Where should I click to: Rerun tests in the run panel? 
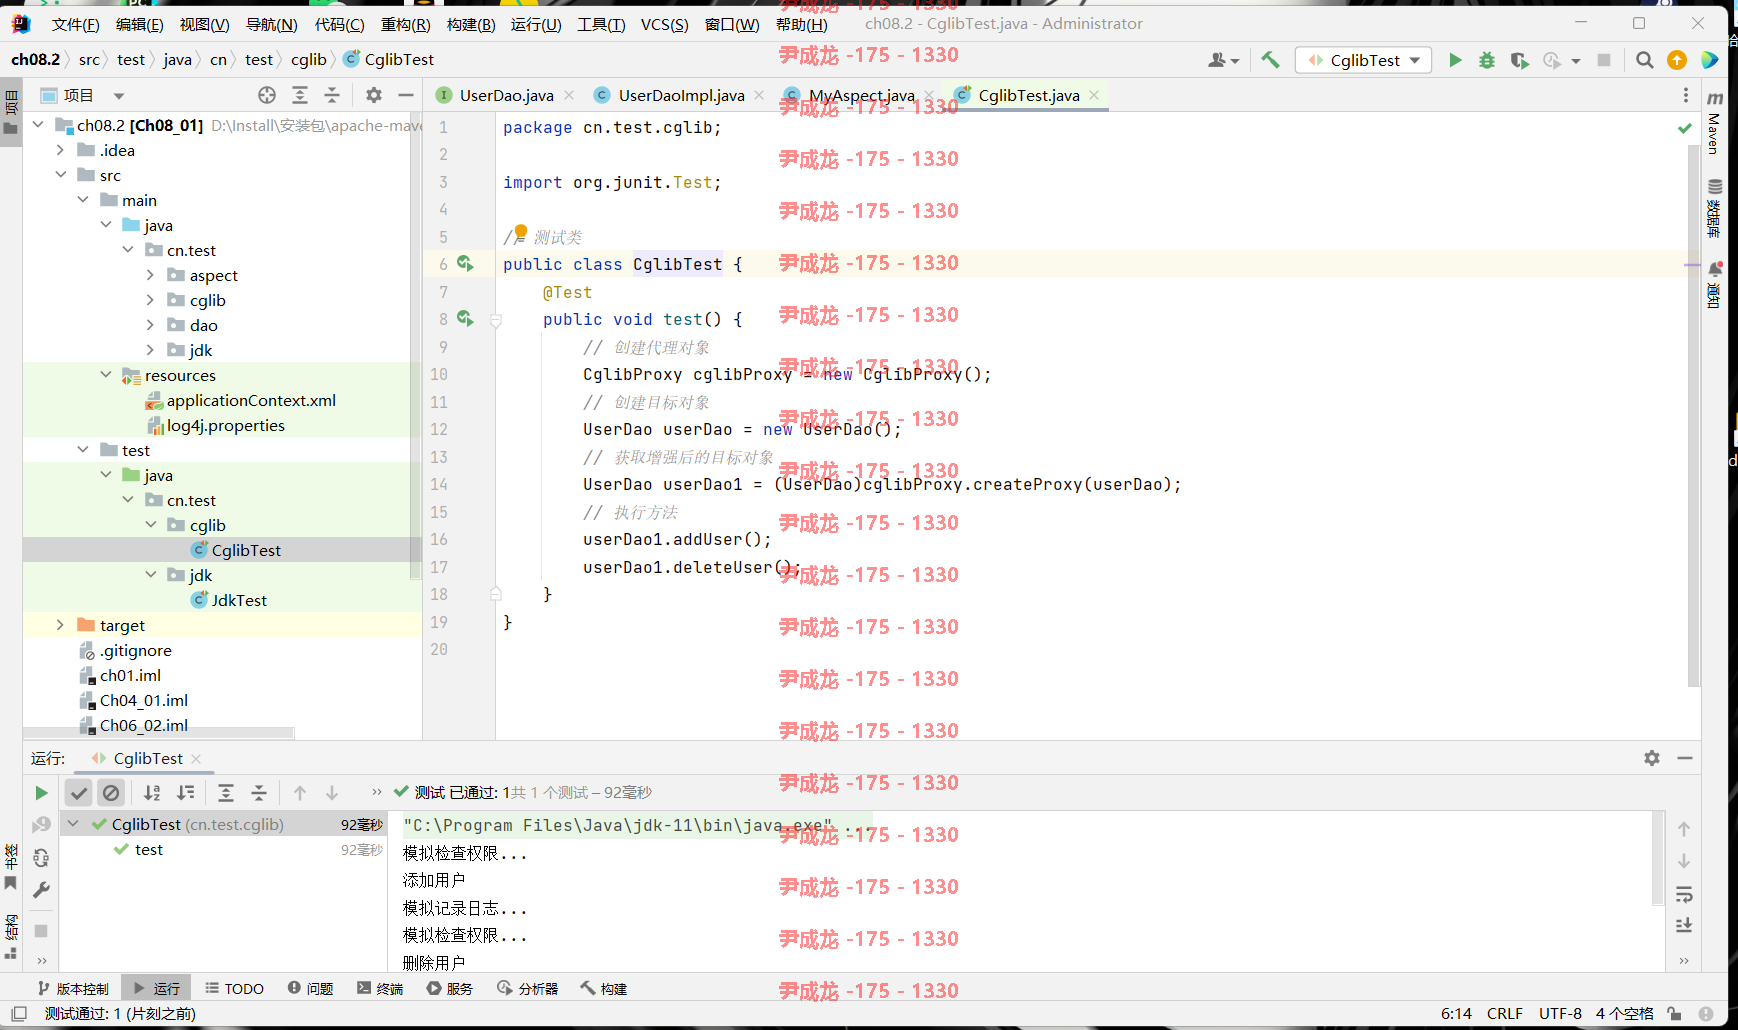tap(41, 793)
